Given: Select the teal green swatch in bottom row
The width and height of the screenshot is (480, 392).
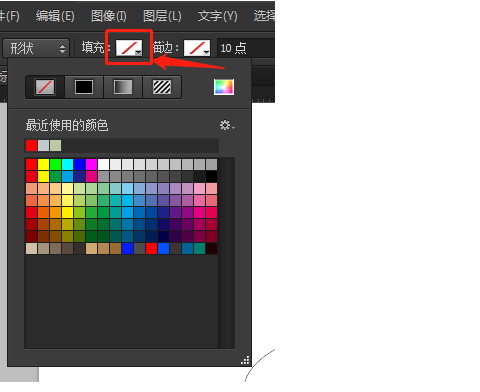Looking at the screenshot, I should (x=199, y=248).
